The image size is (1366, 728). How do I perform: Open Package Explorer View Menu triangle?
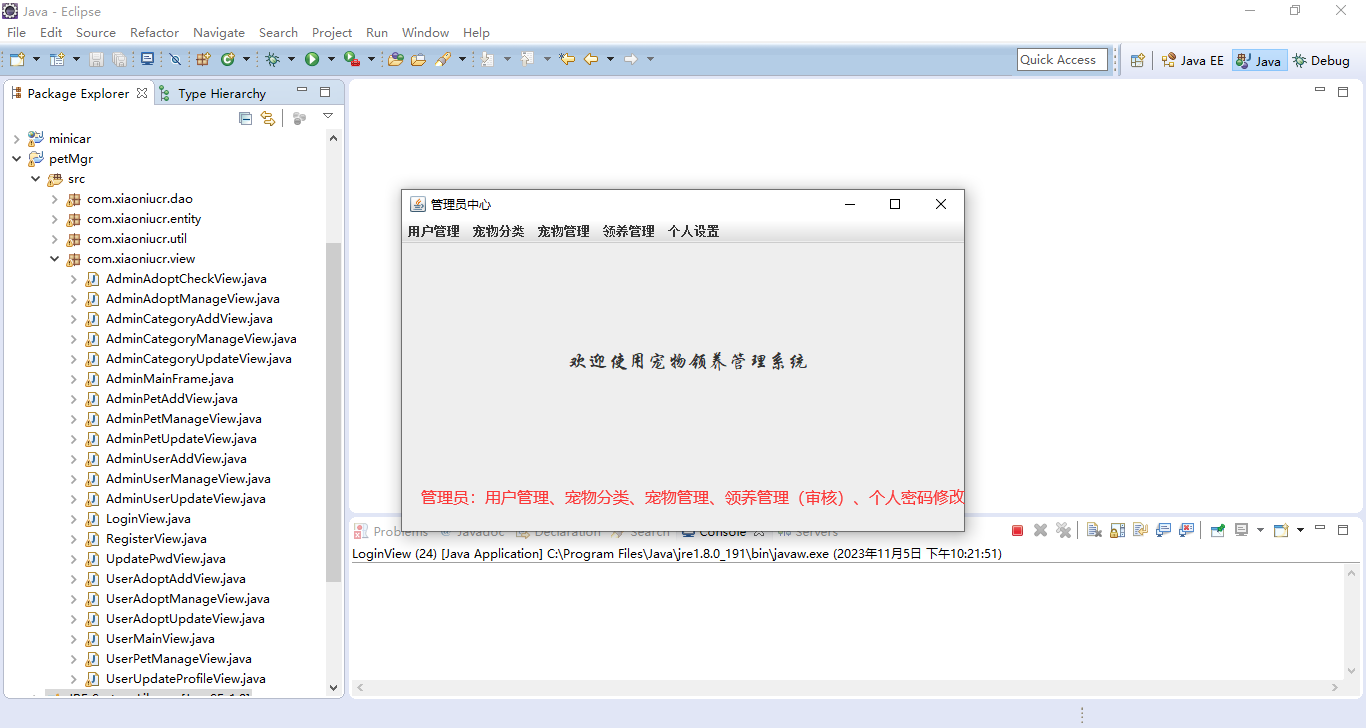(327, 117)
